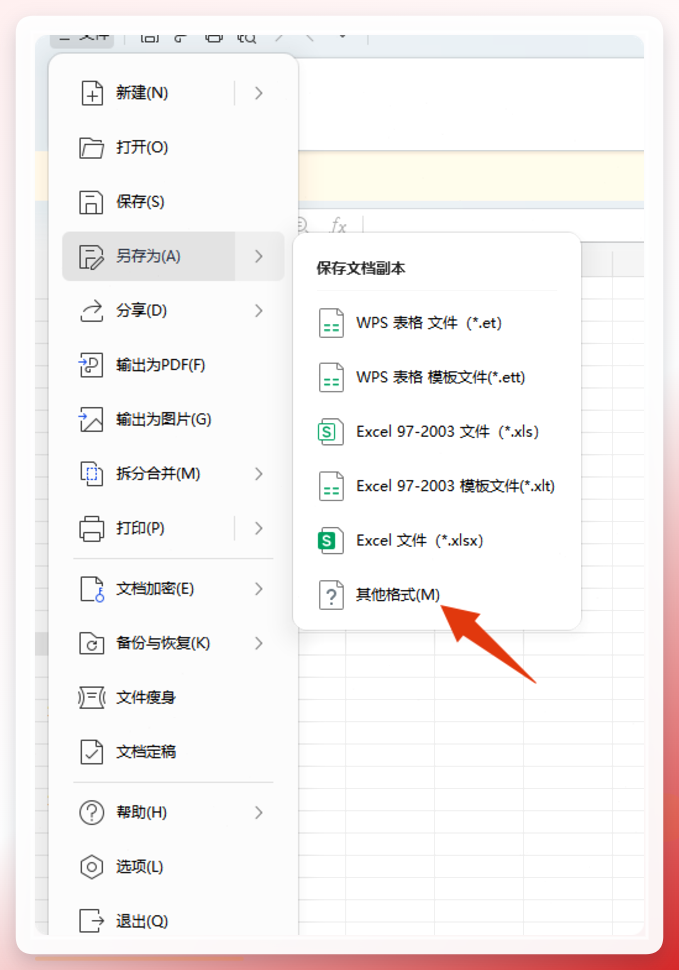Click the Share (分享) arrow icon
This screenshot has width=679, height=970.
coord(92,311)
